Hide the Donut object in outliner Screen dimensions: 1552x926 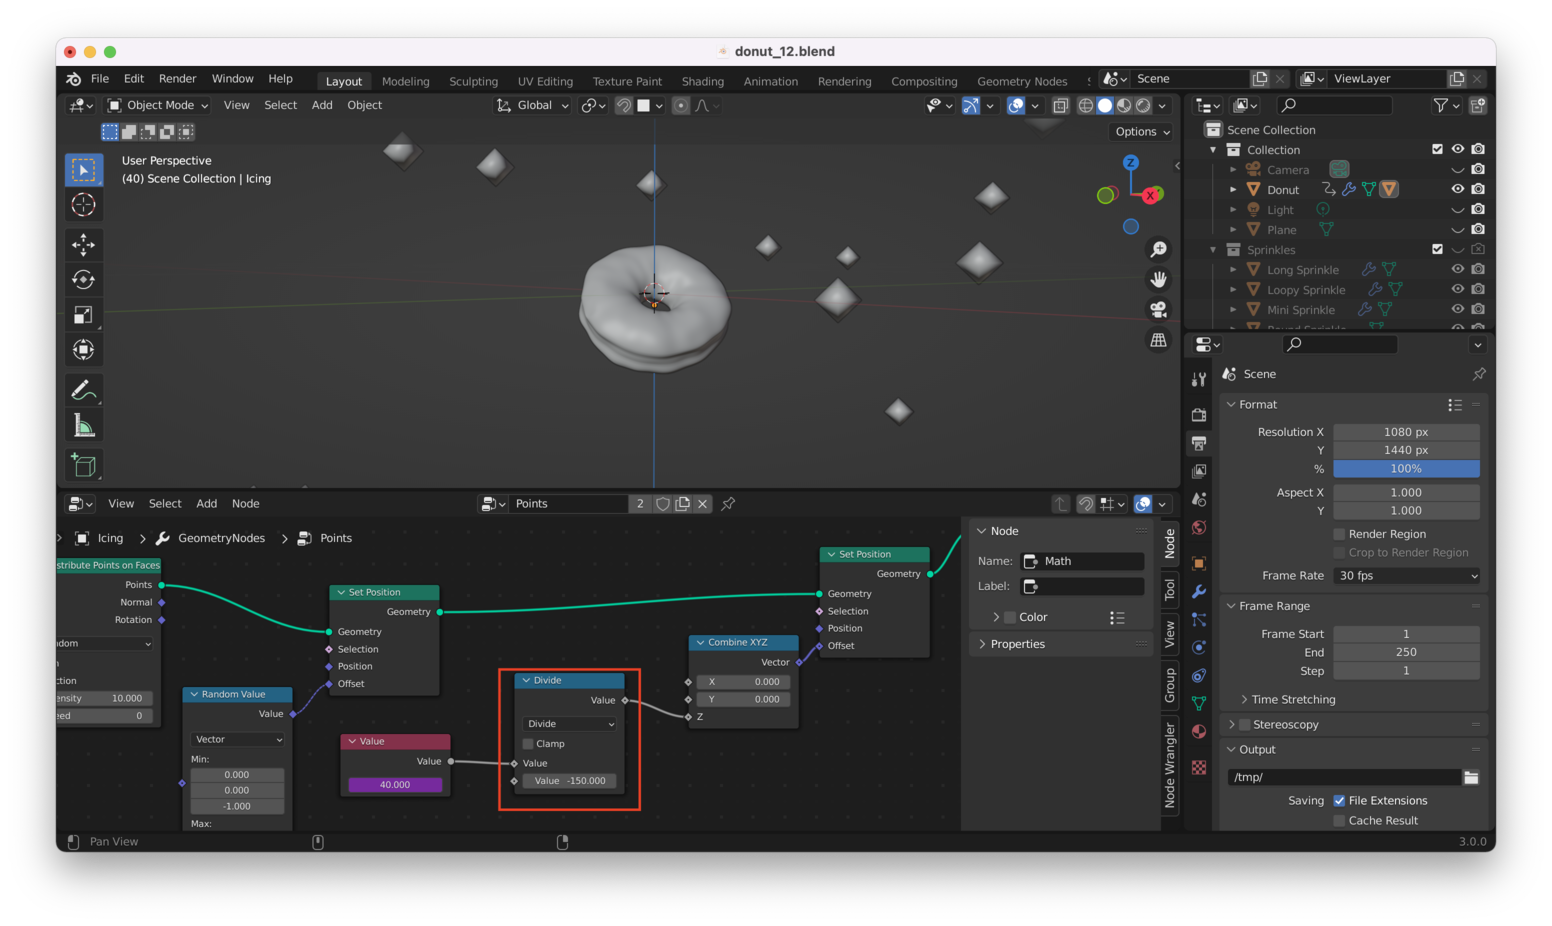pyautogui.click(x=1457, y=189)
